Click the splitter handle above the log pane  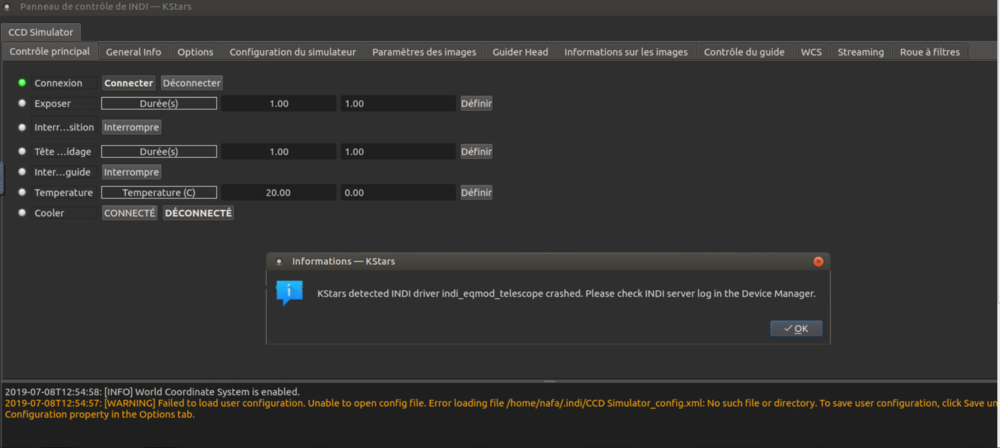550,381
